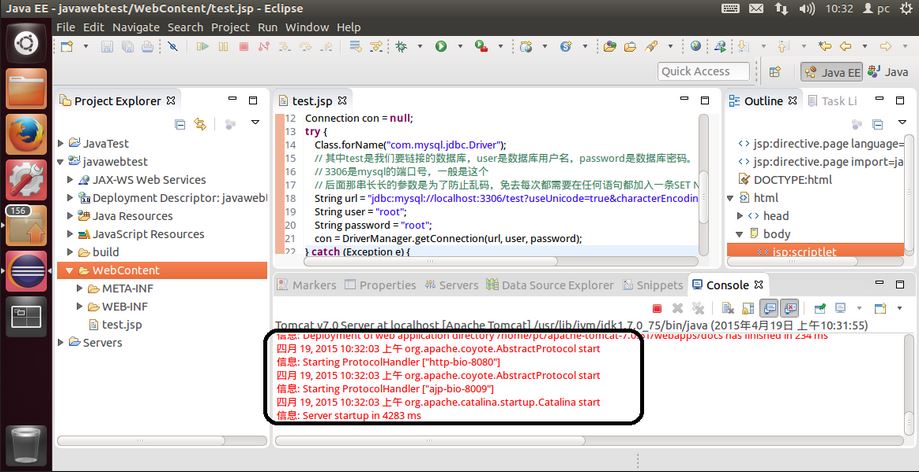This screenshot has width=919, height=472.
Task: Switch to the Markers tab
Action: click(x=307, y=285)
